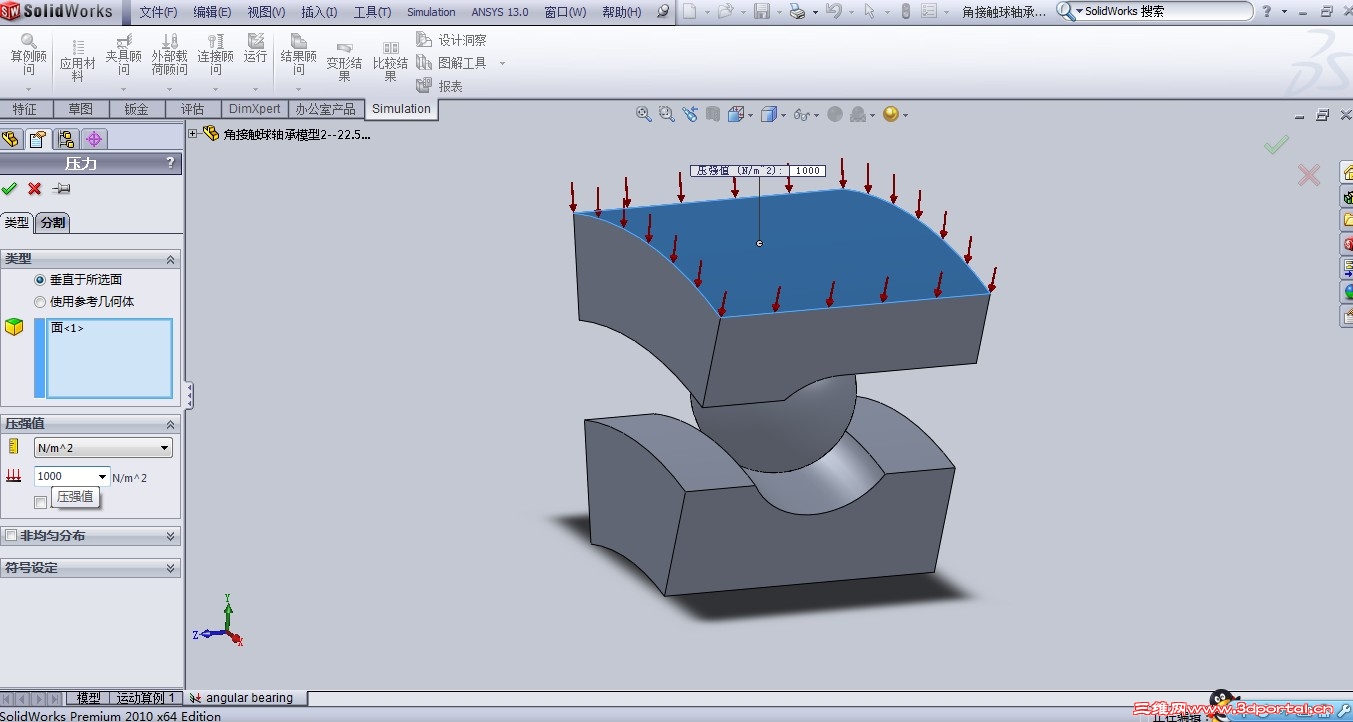Click the Undo arrow icon
The image size is (1353, 722).
click(833, 12)
